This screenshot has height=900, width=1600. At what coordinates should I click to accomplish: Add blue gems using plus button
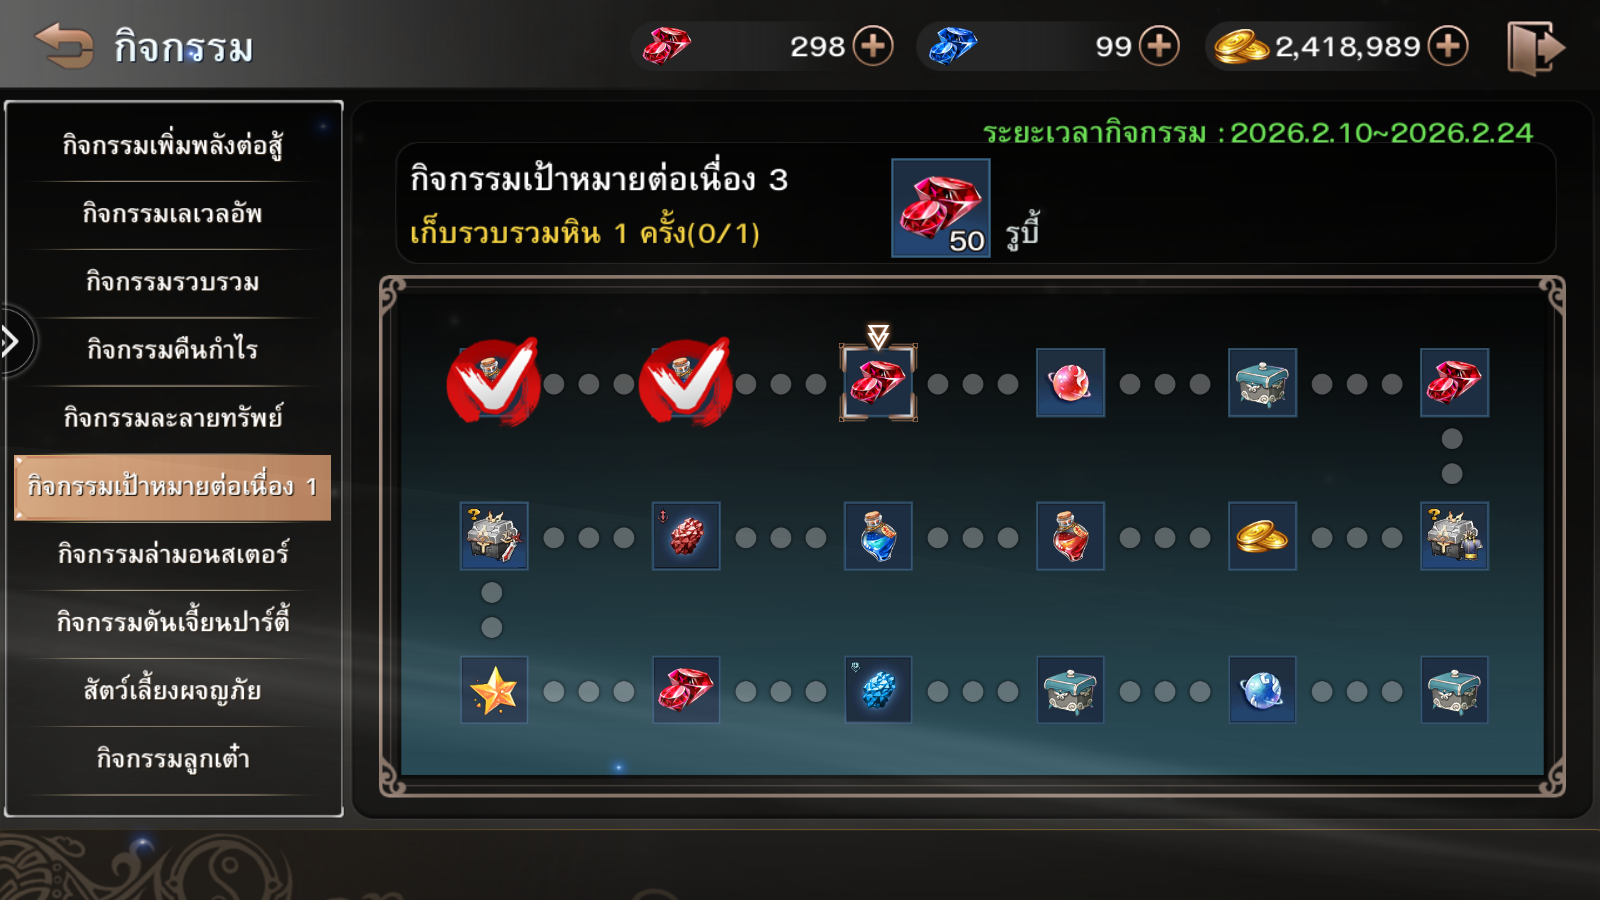pyautogui.click(x=1159, y=46)
